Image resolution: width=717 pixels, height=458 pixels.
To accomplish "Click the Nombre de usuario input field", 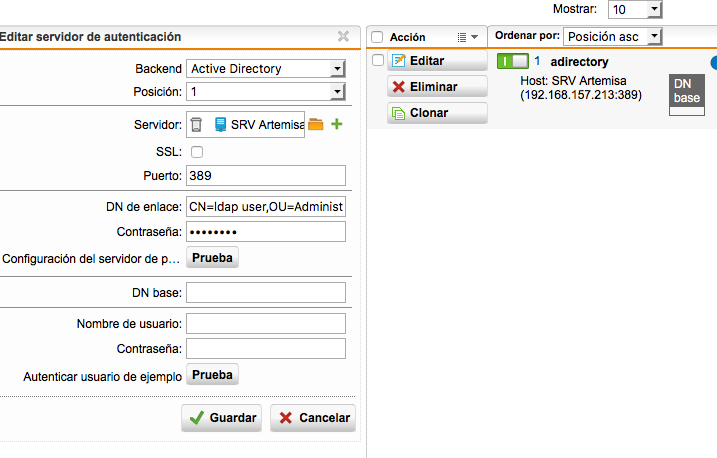I will [266, 324].
